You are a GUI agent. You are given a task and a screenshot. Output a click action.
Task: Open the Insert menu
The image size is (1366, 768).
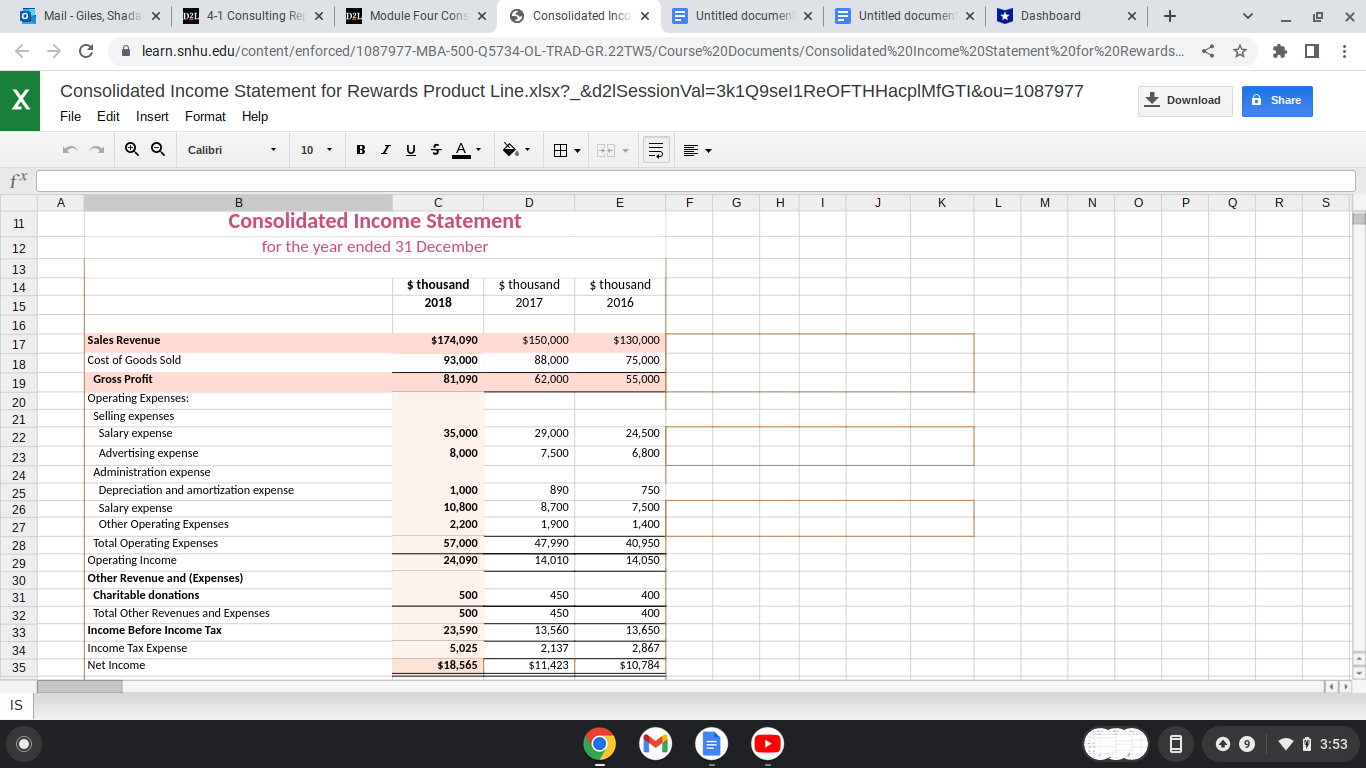(152, 116)
